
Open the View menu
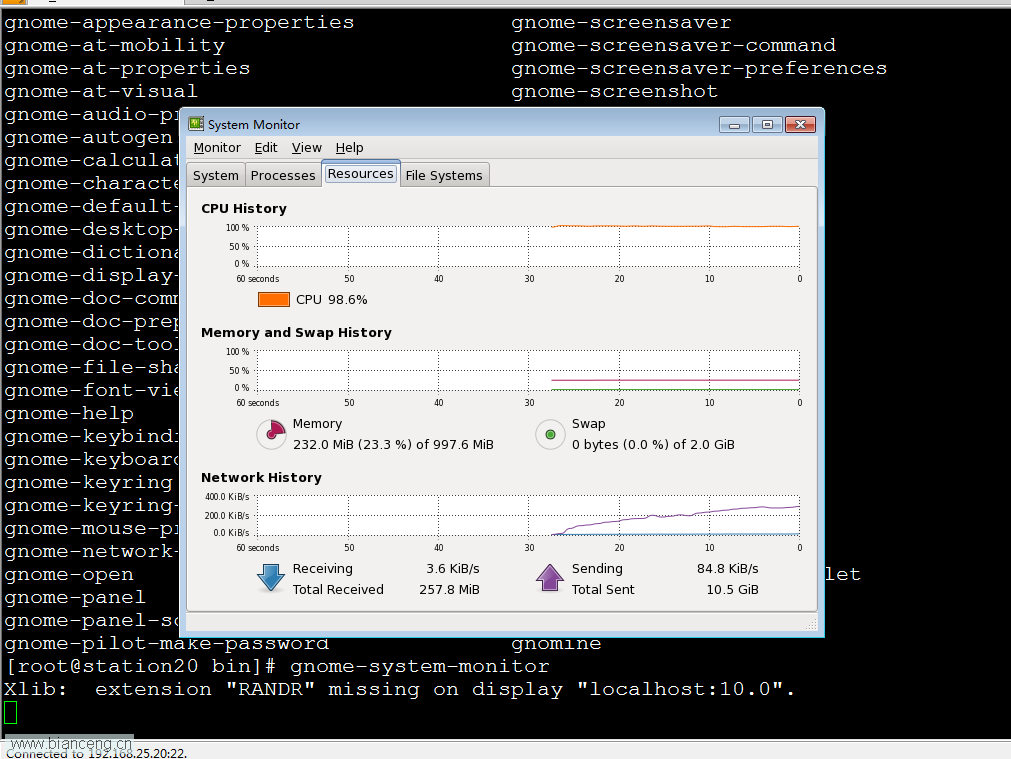point(306,148)
